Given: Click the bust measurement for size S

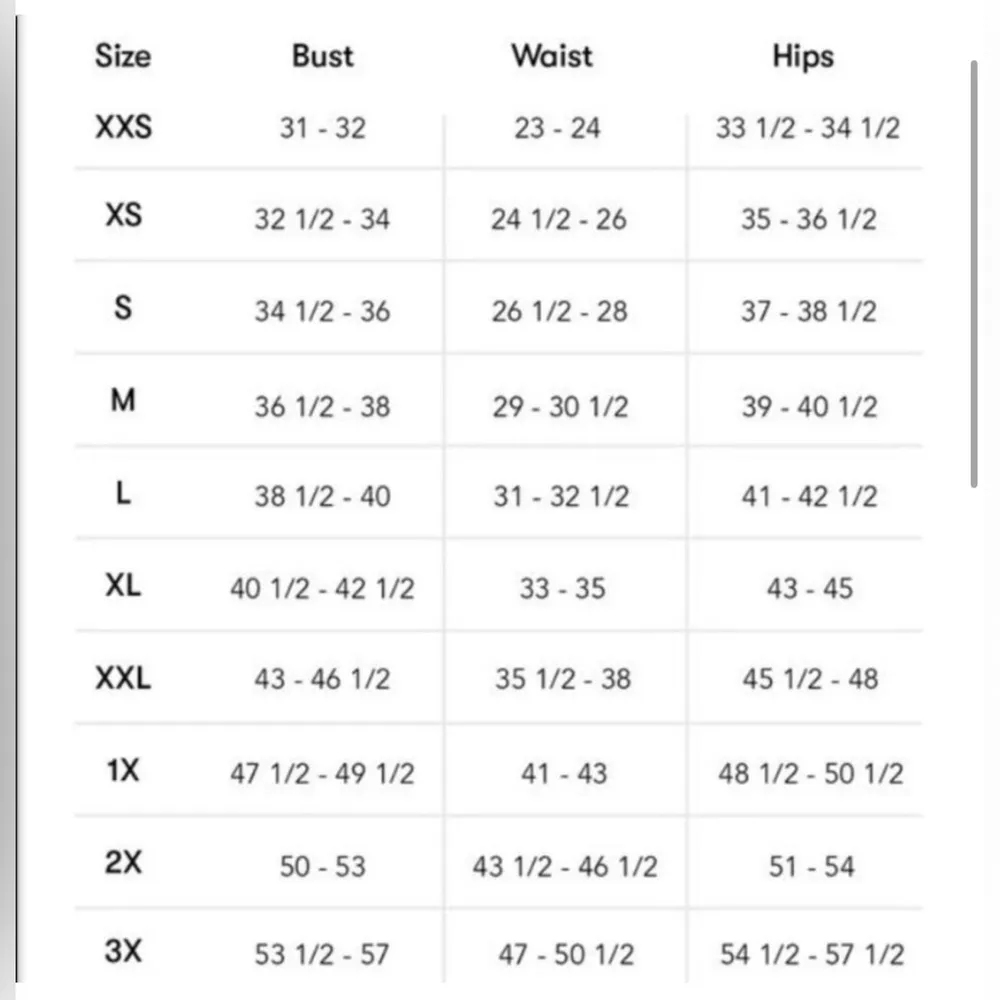Looking at the screenshot, I should (x=322, y=312).
